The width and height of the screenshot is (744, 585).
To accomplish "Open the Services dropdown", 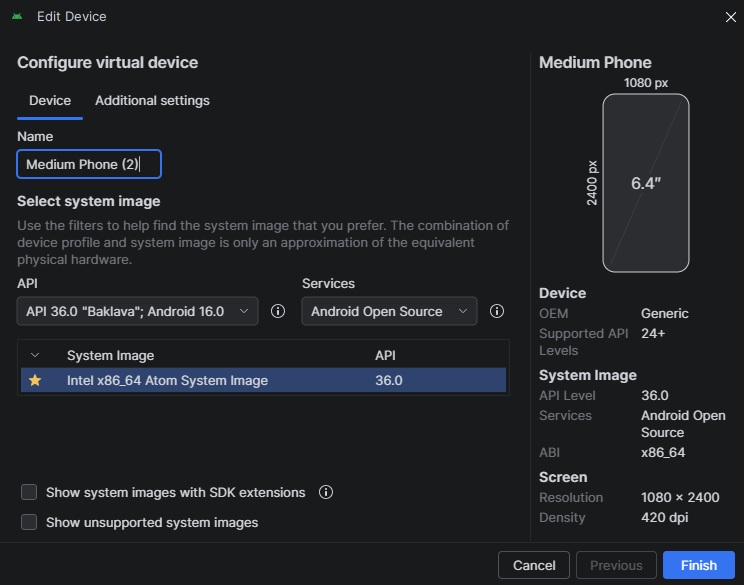I will [x=389, y=311].
